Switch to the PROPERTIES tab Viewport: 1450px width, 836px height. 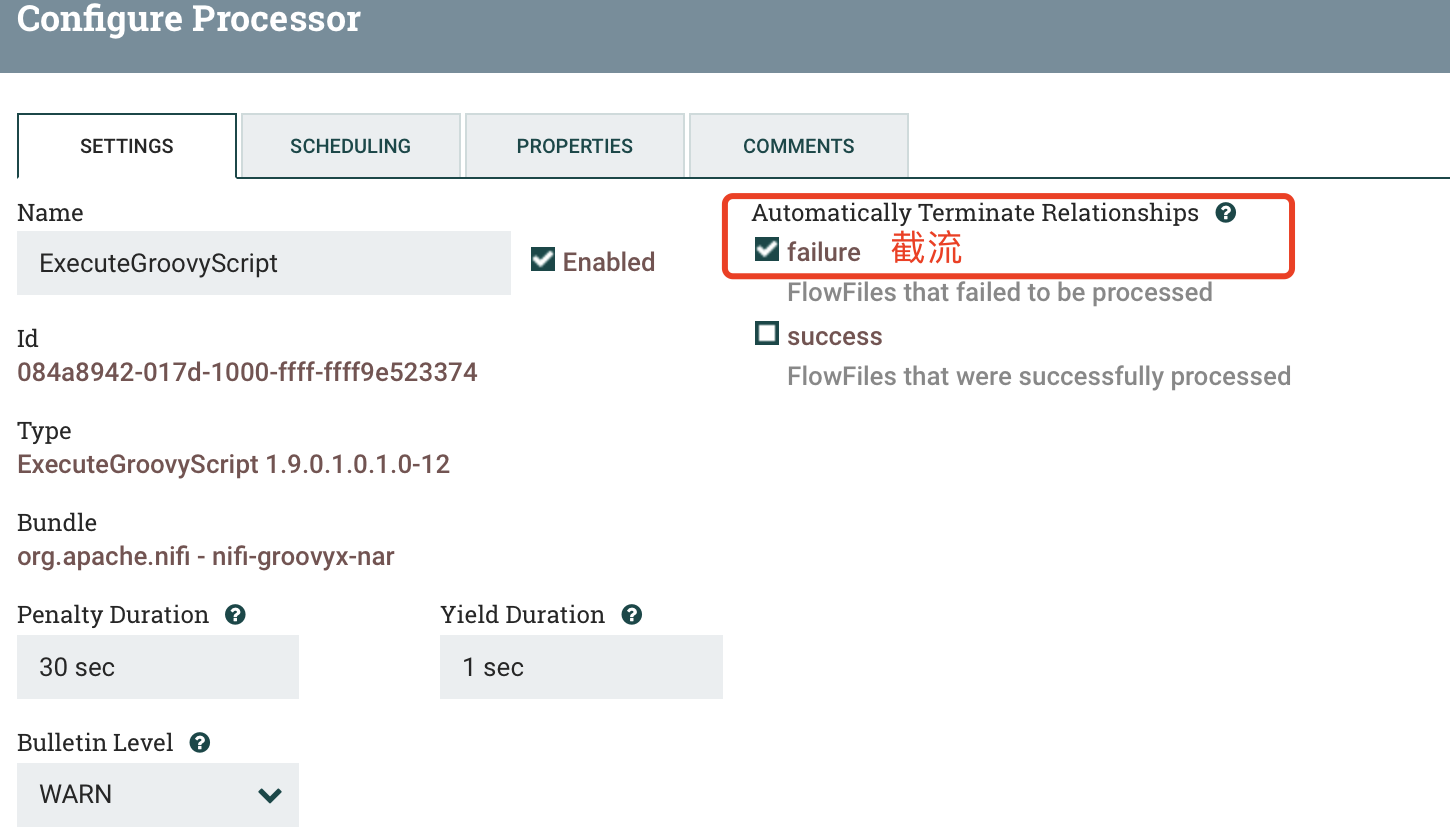point(575,146)
